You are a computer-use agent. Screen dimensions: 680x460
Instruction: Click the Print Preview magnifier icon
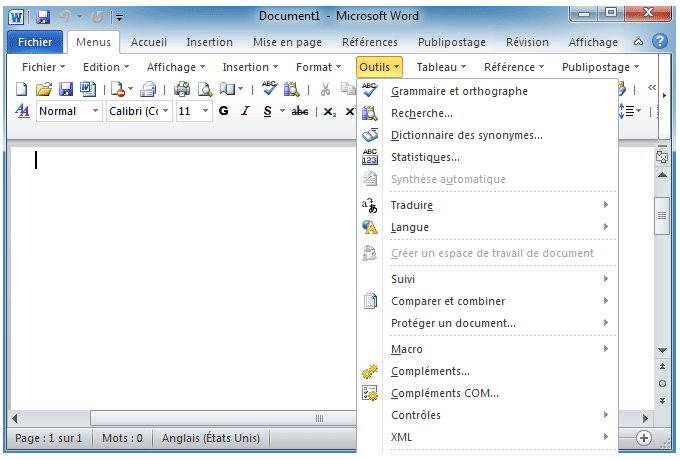point(205,89)
